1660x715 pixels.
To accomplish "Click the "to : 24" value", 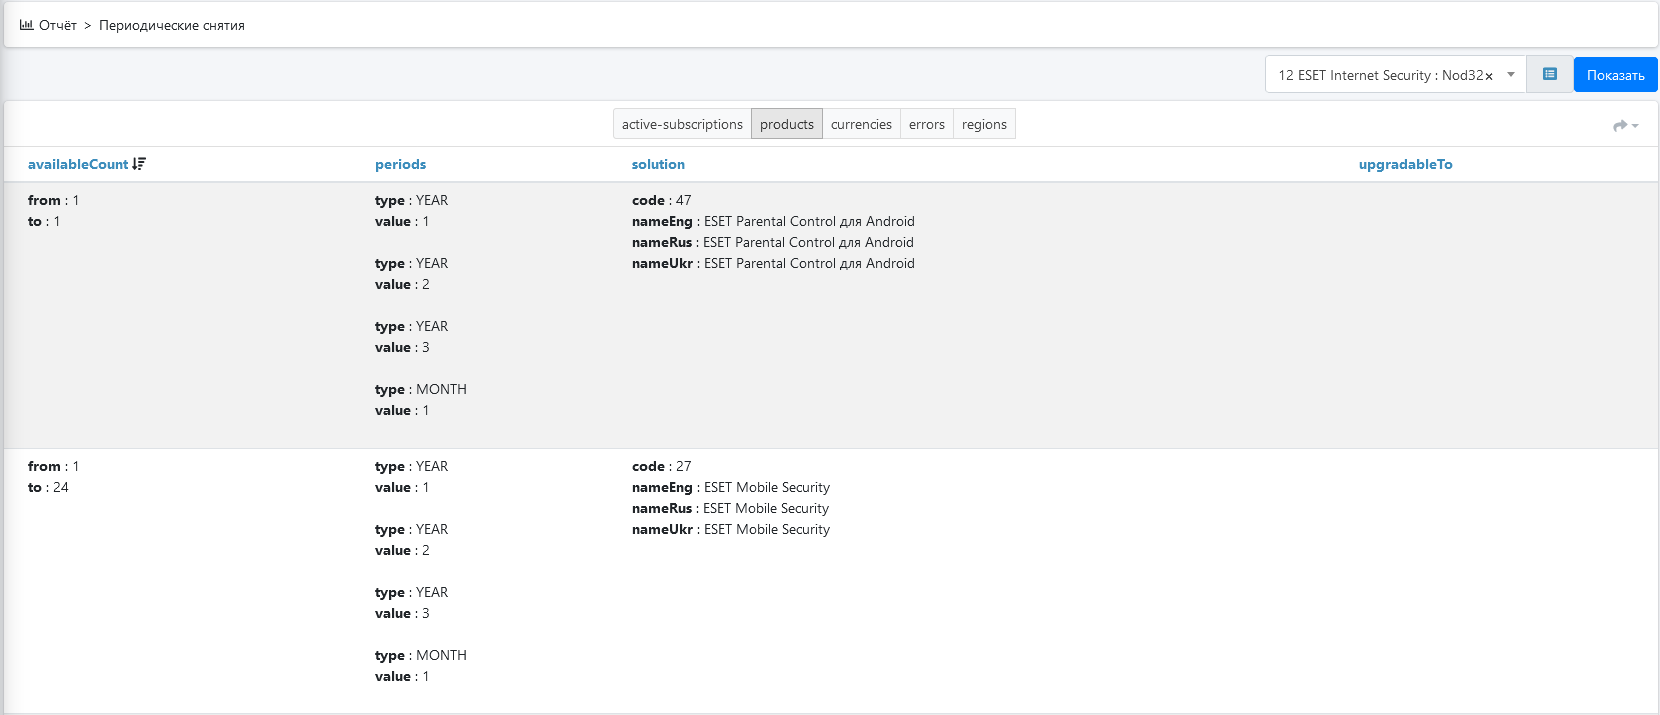I will pos(48,487).
